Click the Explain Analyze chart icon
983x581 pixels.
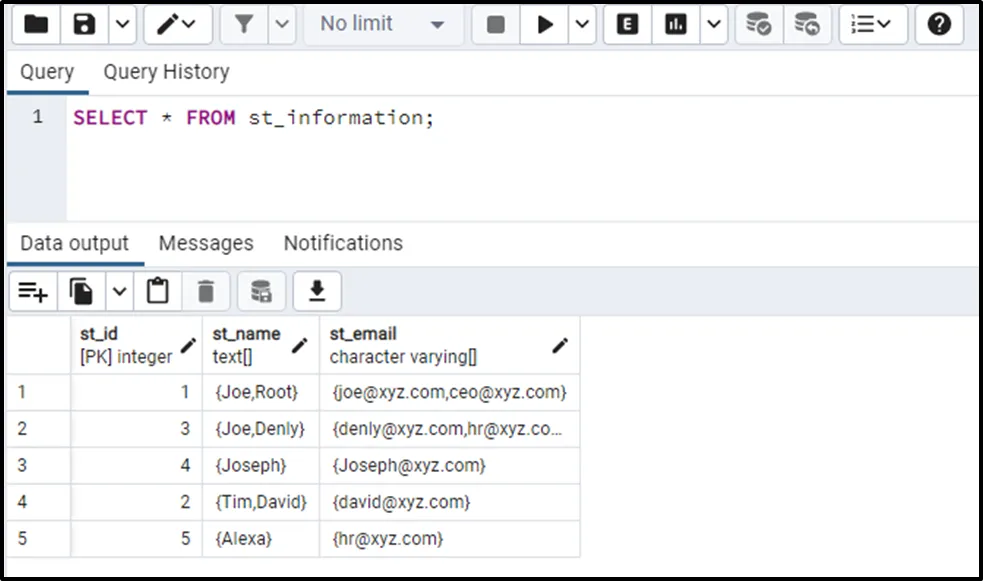coord(676,25)
